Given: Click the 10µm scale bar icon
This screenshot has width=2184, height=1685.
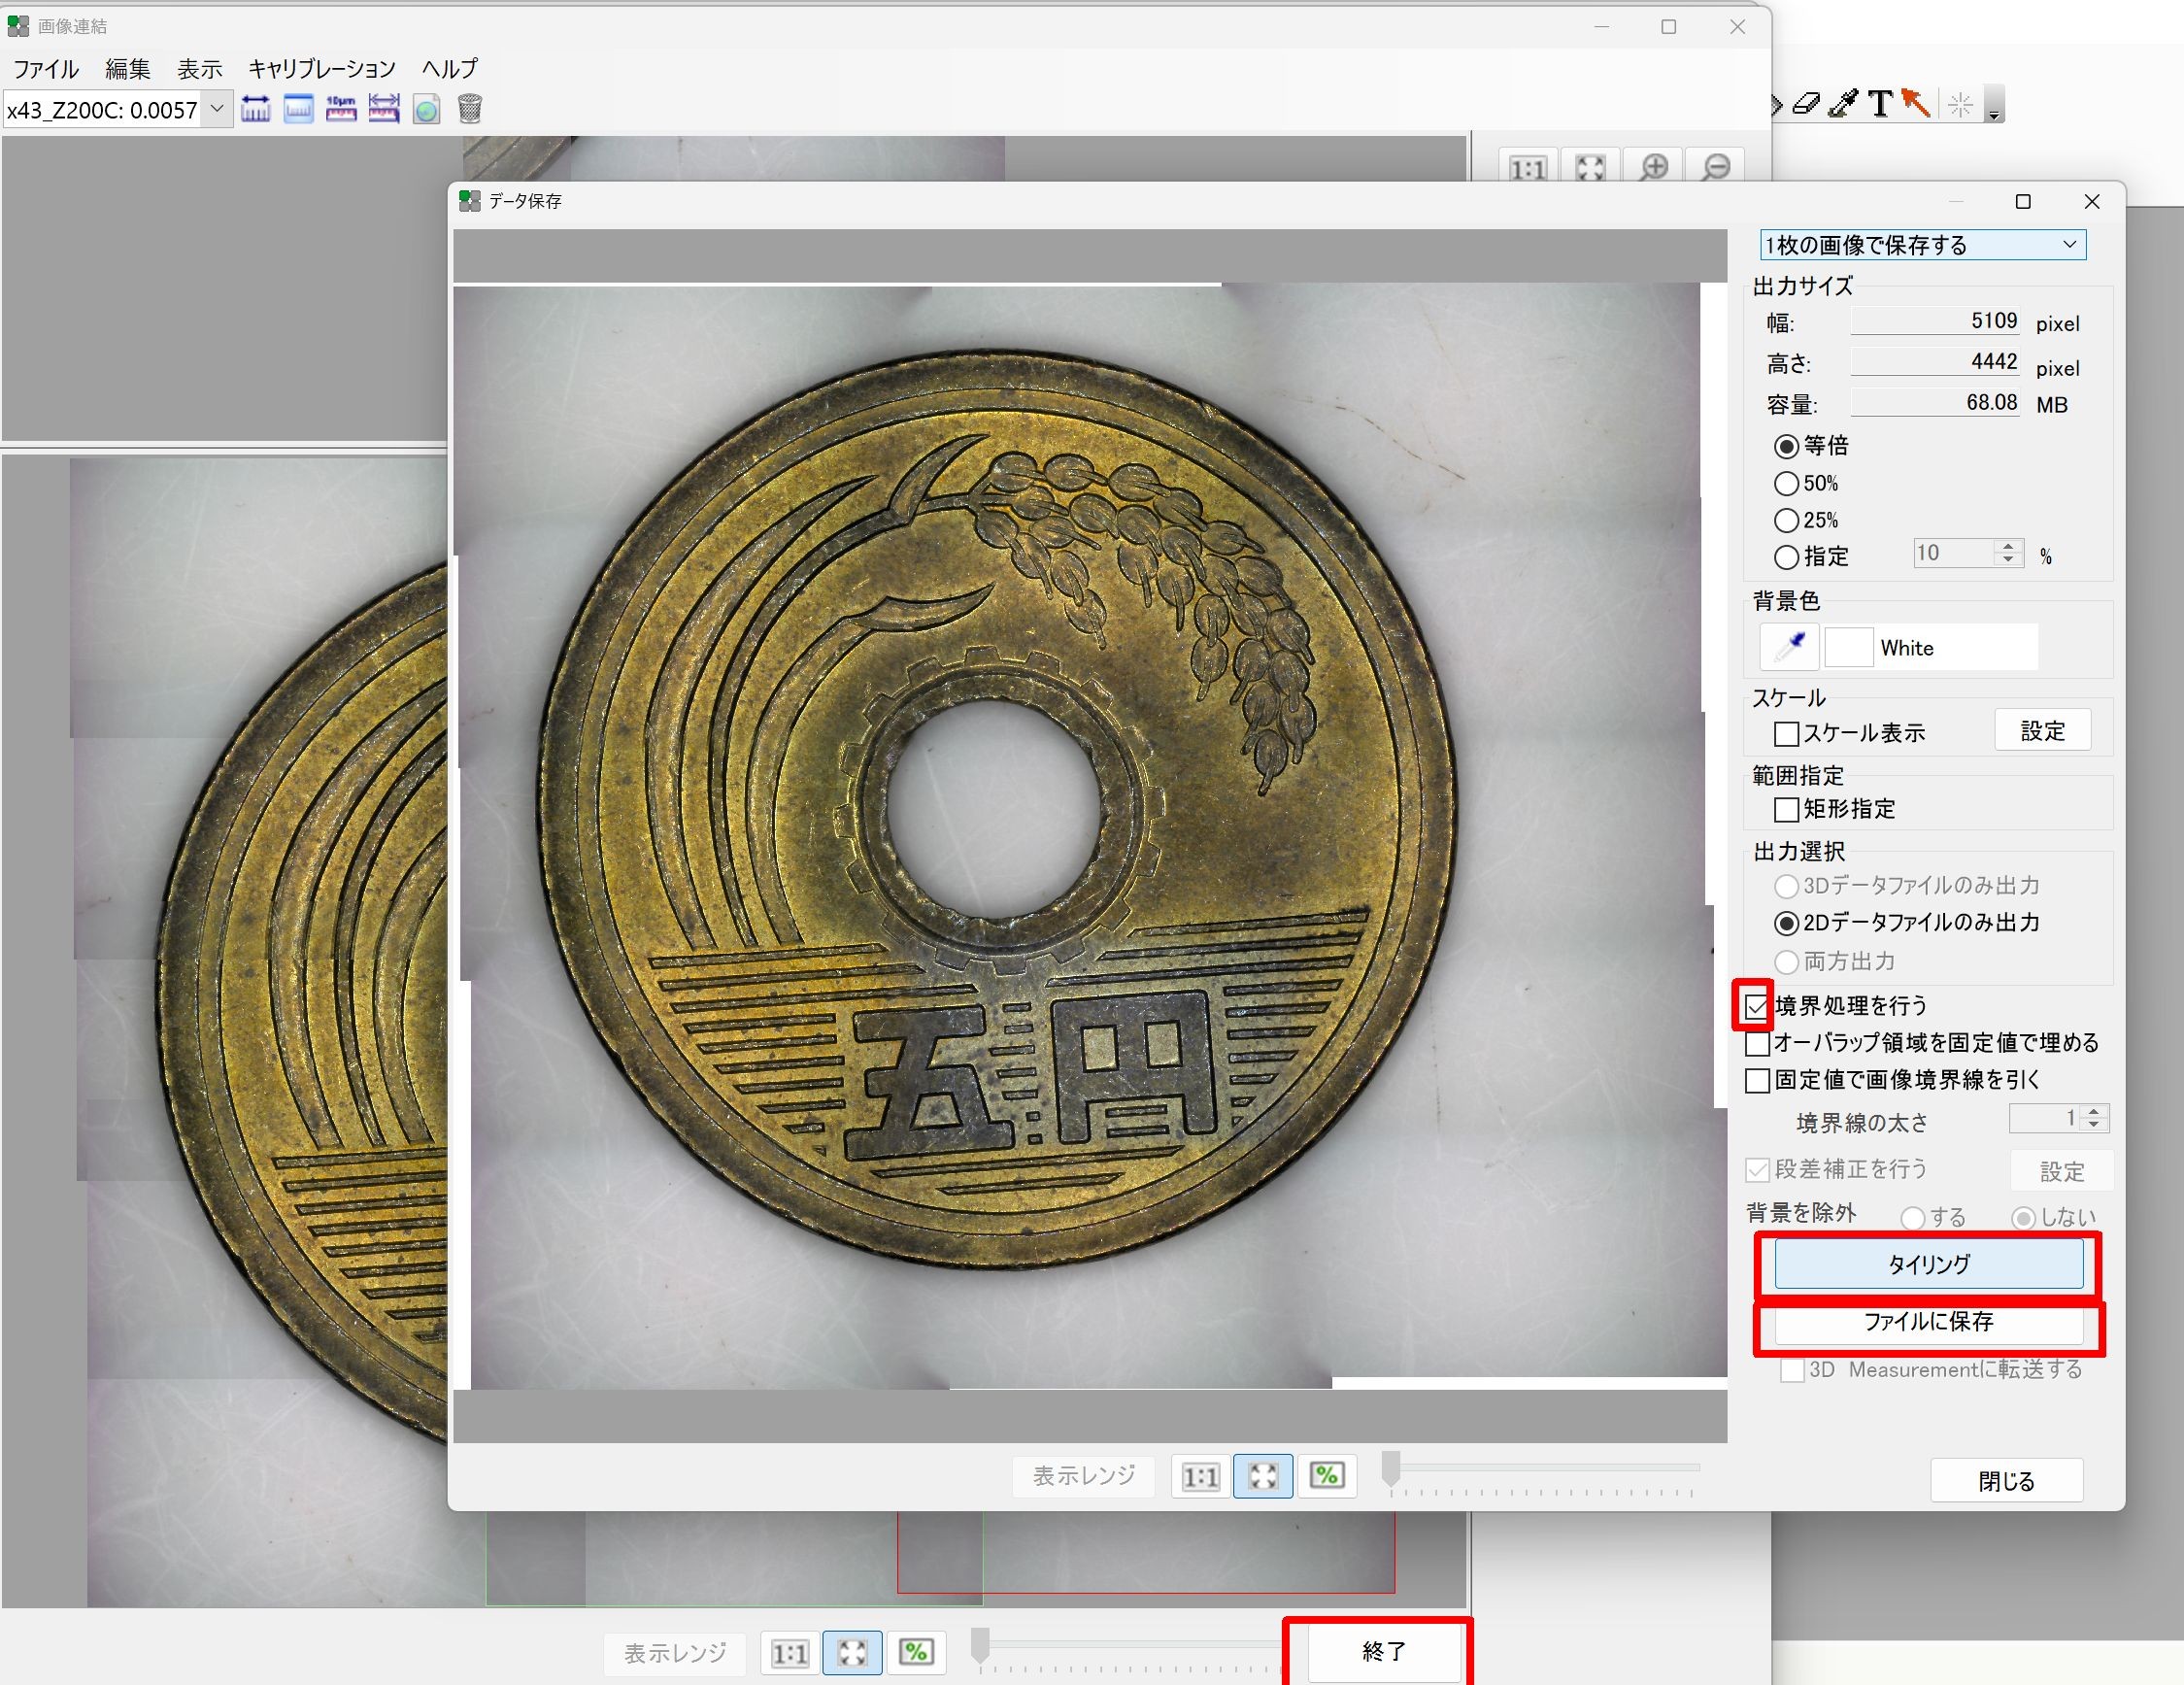Looking at the screenshot, I should [341, 109].
